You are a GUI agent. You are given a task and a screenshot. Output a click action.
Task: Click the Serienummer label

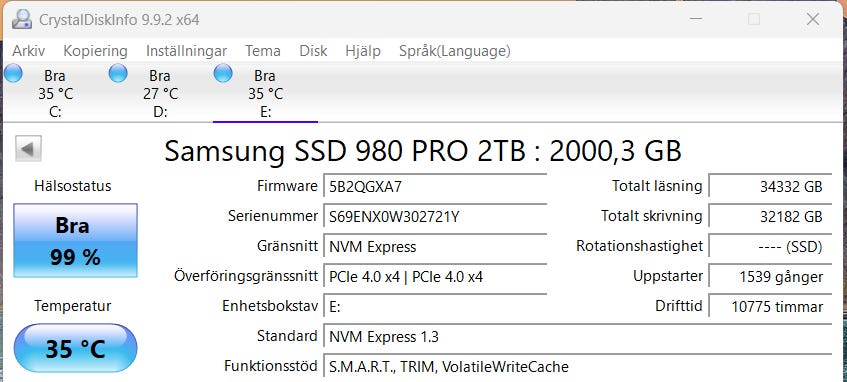click(x=273, y=216)
